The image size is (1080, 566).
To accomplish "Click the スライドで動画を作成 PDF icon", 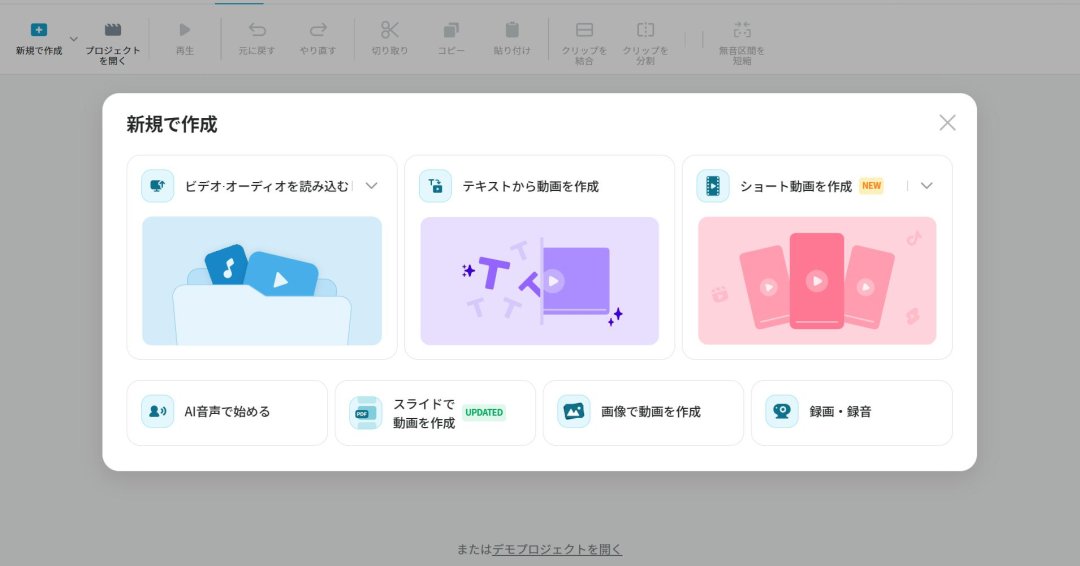I will pyautogui.click(x=365, y=412).
